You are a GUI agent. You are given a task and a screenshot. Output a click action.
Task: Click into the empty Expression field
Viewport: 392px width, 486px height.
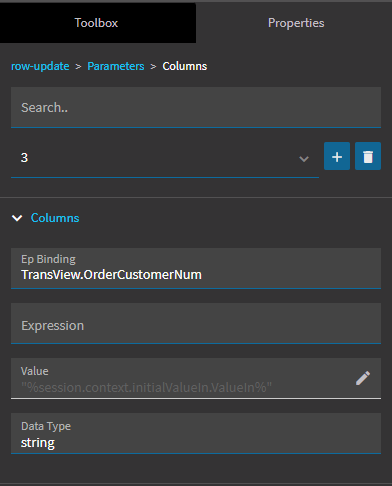(x=196, y=323)
